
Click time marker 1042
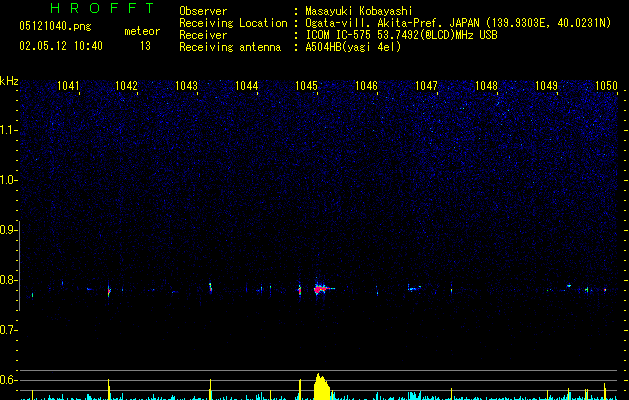coord(126,86)
